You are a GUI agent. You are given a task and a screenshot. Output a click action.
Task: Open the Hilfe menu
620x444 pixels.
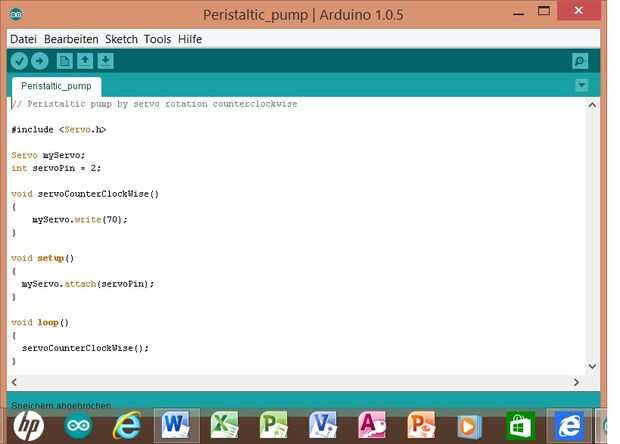coord(190,39)
